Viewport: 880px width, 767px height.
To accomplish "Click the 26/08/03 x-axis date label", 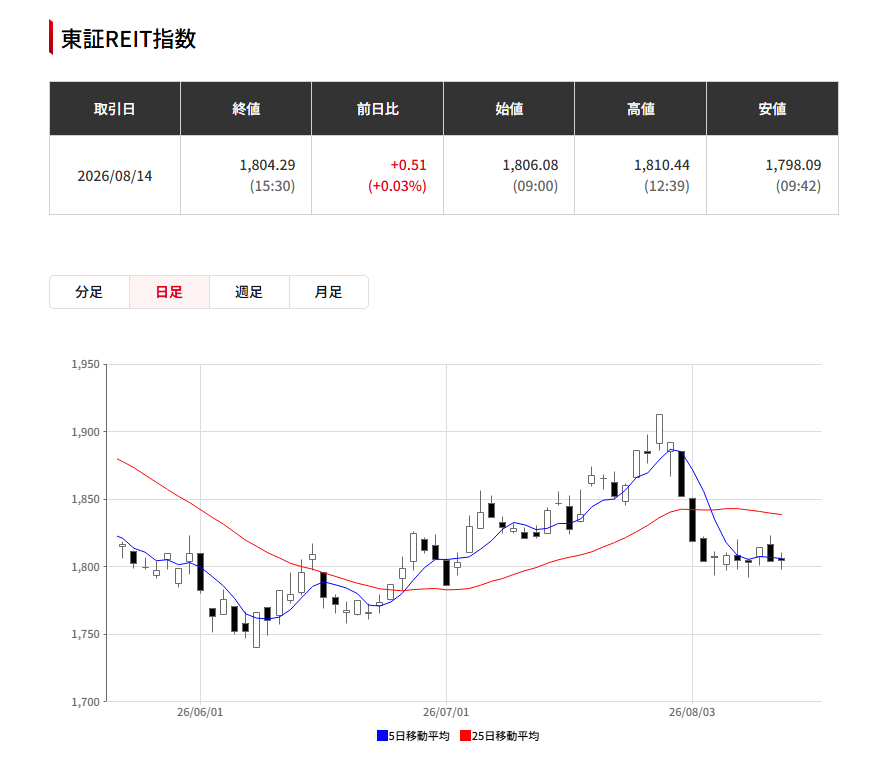I will pyautogui.click(x=692, y=712).
